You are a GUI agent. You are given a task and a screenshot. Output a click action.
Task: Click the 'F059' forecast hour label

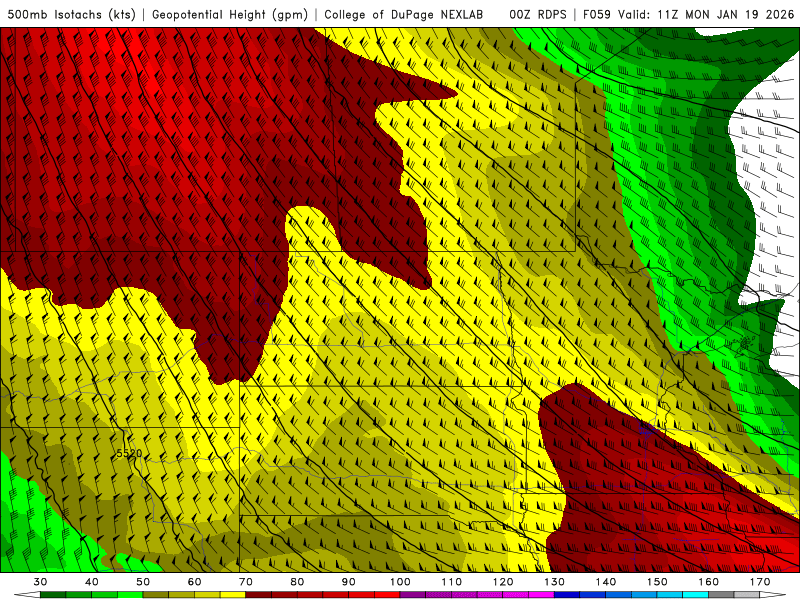(597, 14)
